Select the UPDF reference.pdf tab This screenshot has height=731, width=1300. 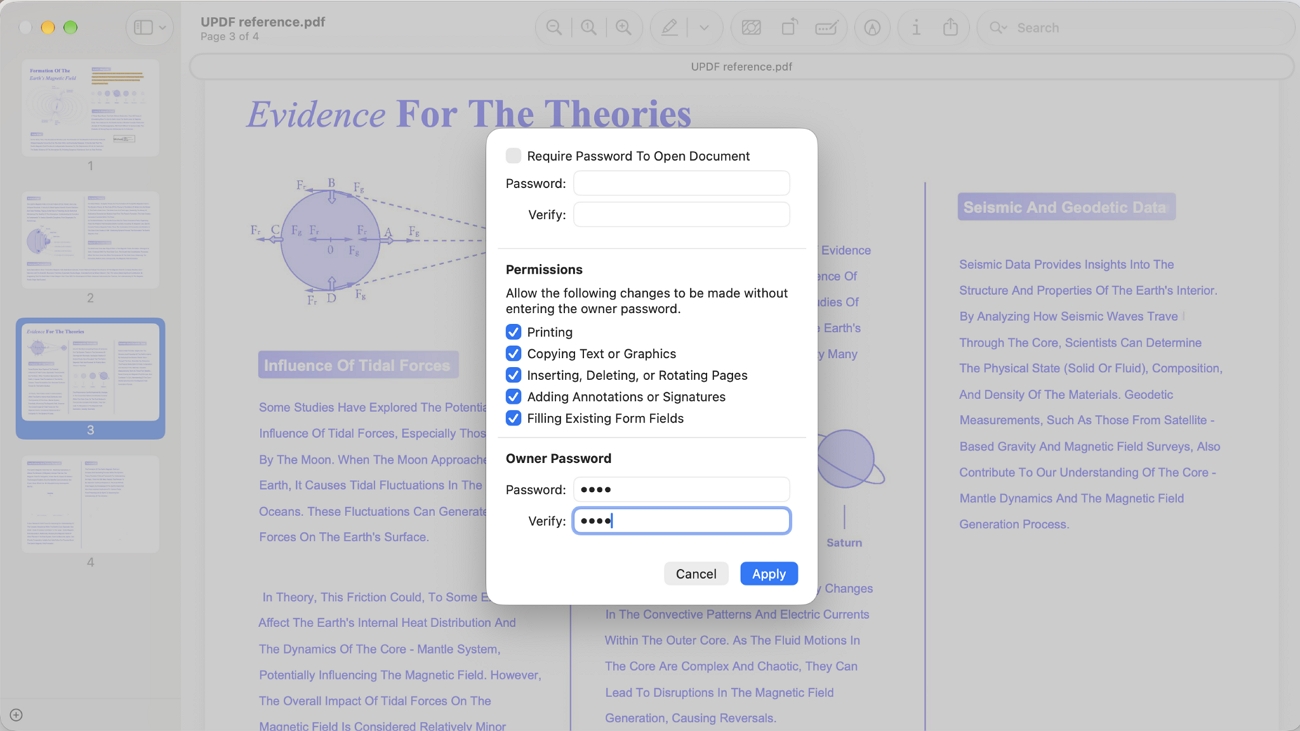(741, 67)
